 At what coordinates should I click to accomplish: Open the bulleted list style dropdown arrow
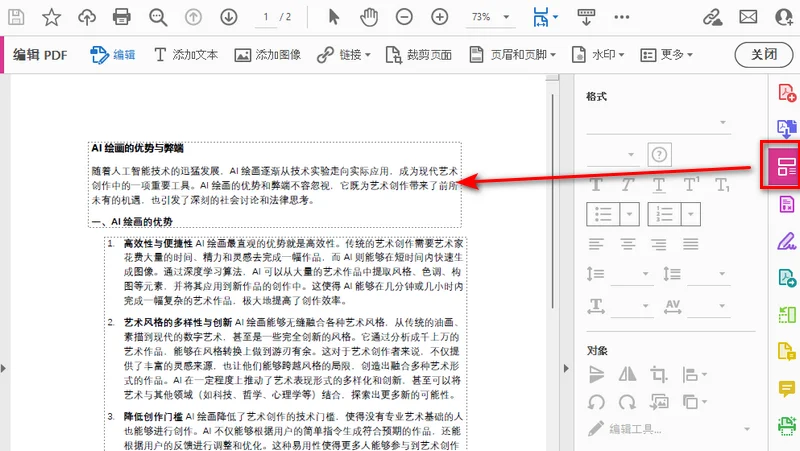[x=629, y=214]
